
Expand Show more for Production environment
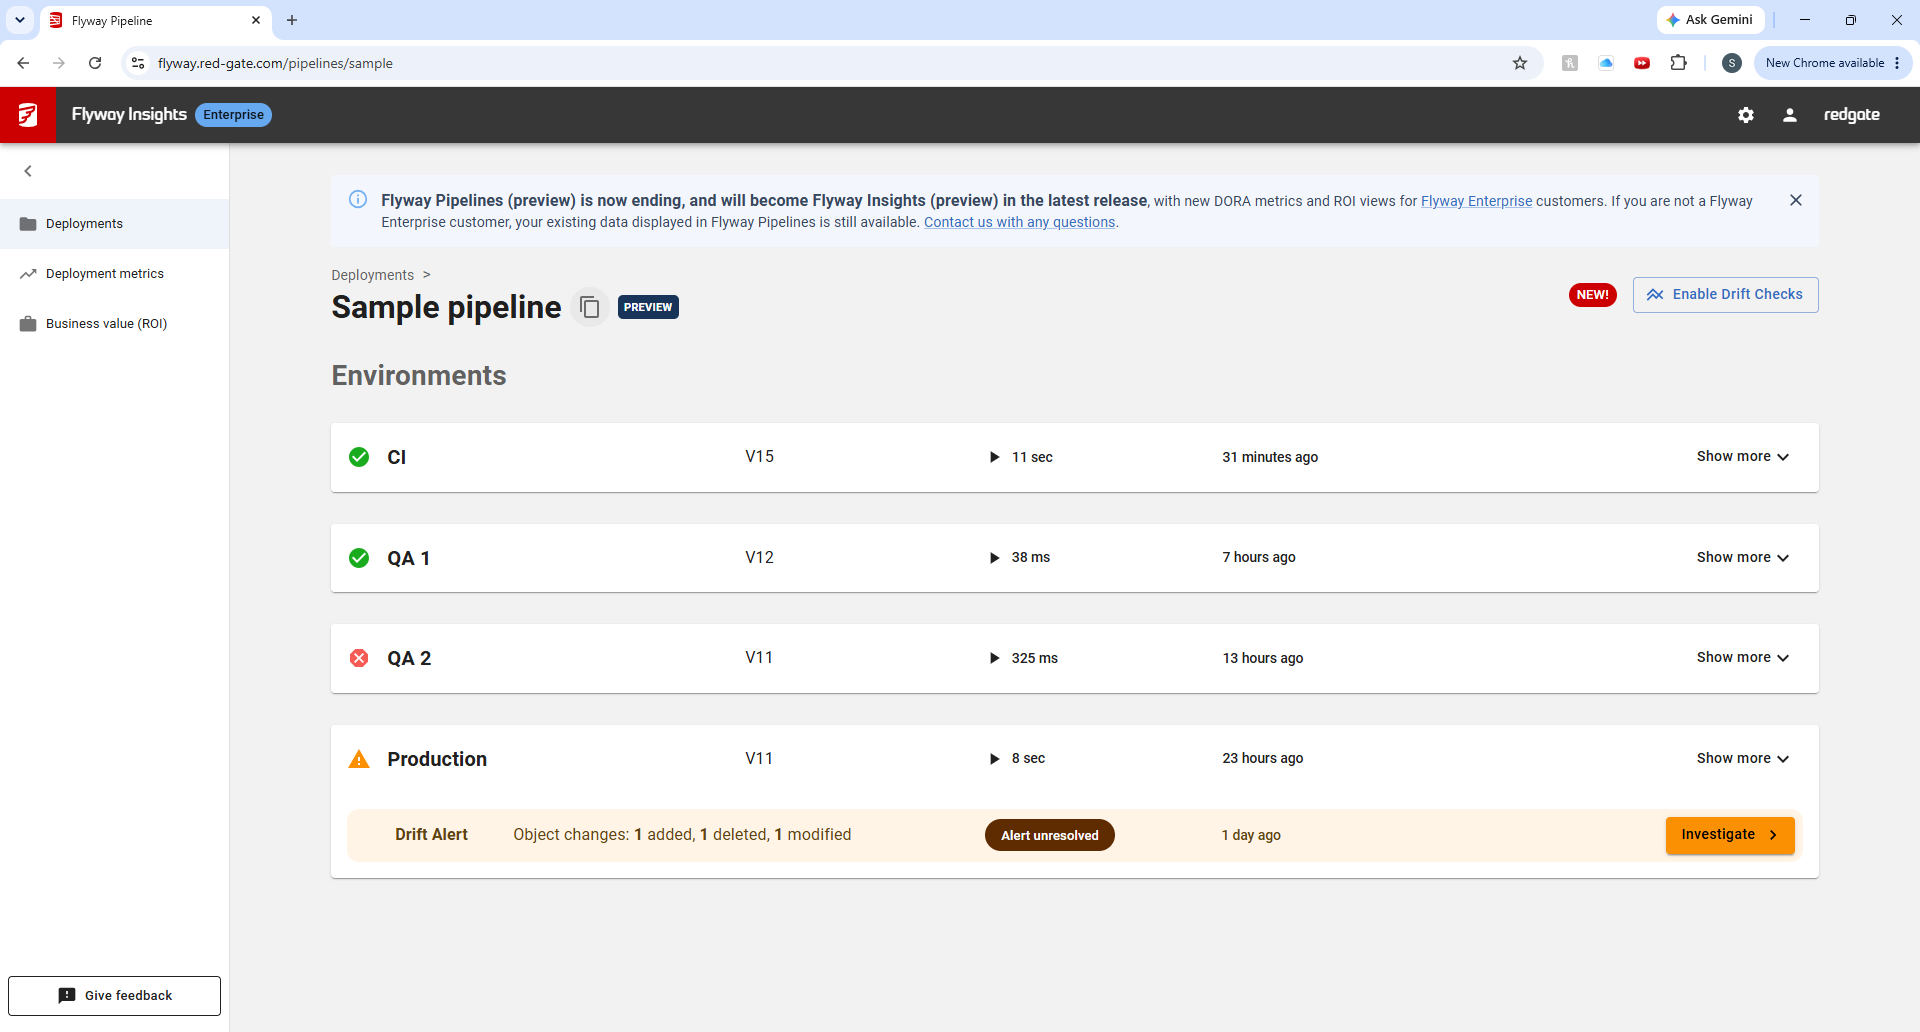point(1743,759)
